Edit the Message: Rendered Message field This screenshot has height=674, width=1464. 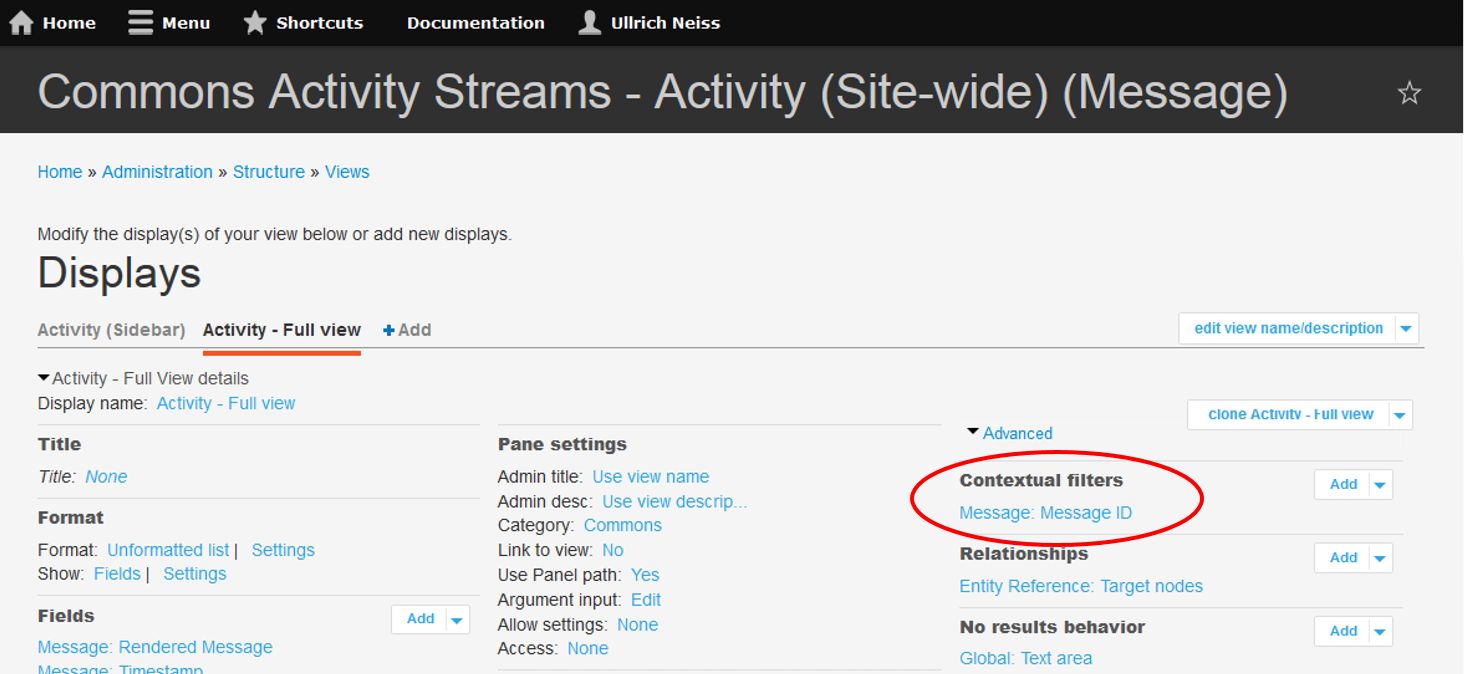[155, 647]
